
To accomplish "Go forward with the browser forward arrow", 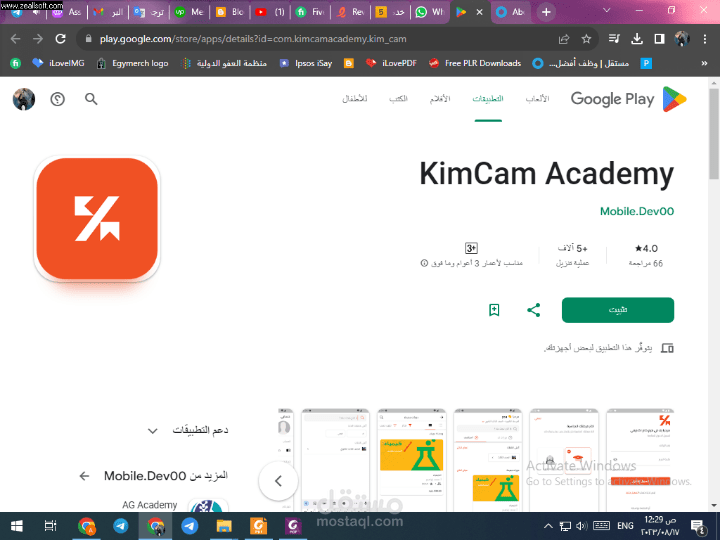I will click(x=38, y=39).
